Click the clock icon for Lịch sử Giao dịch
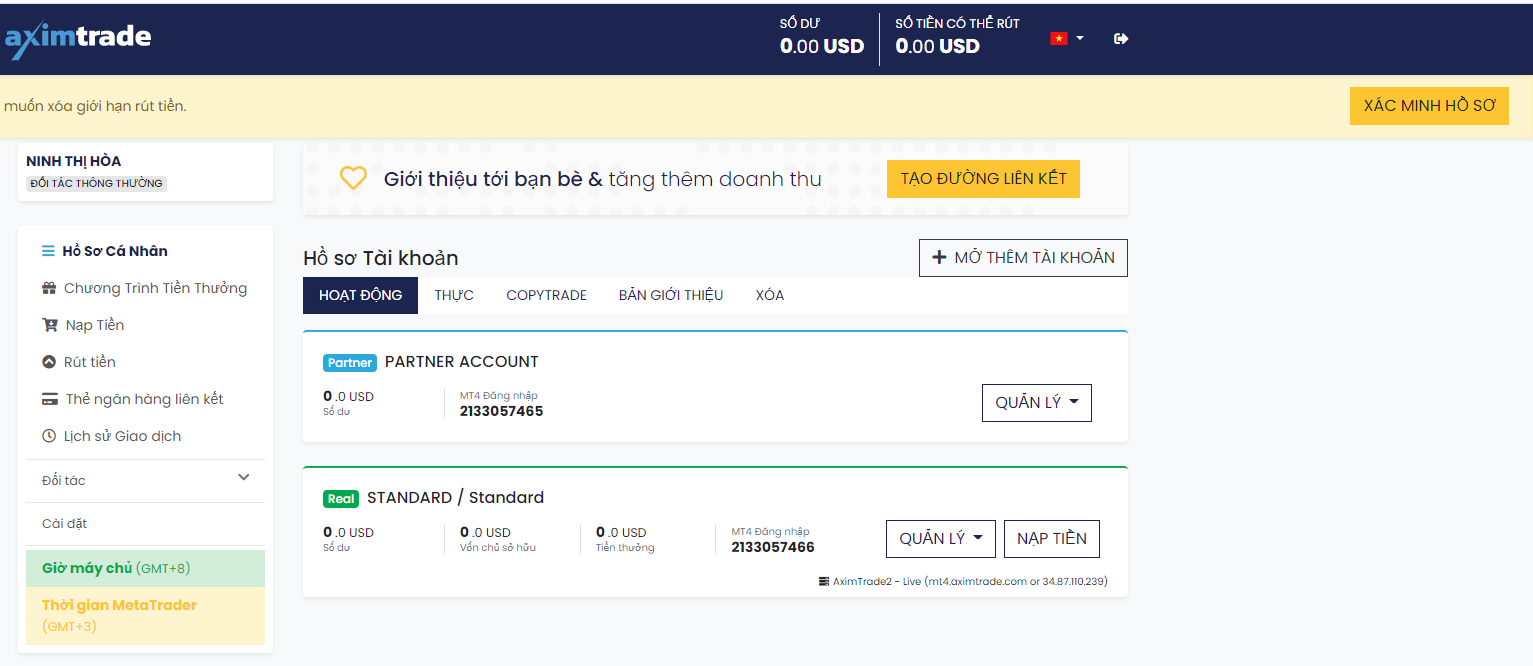Viewport: 1533px width, 666px height. 49,436
